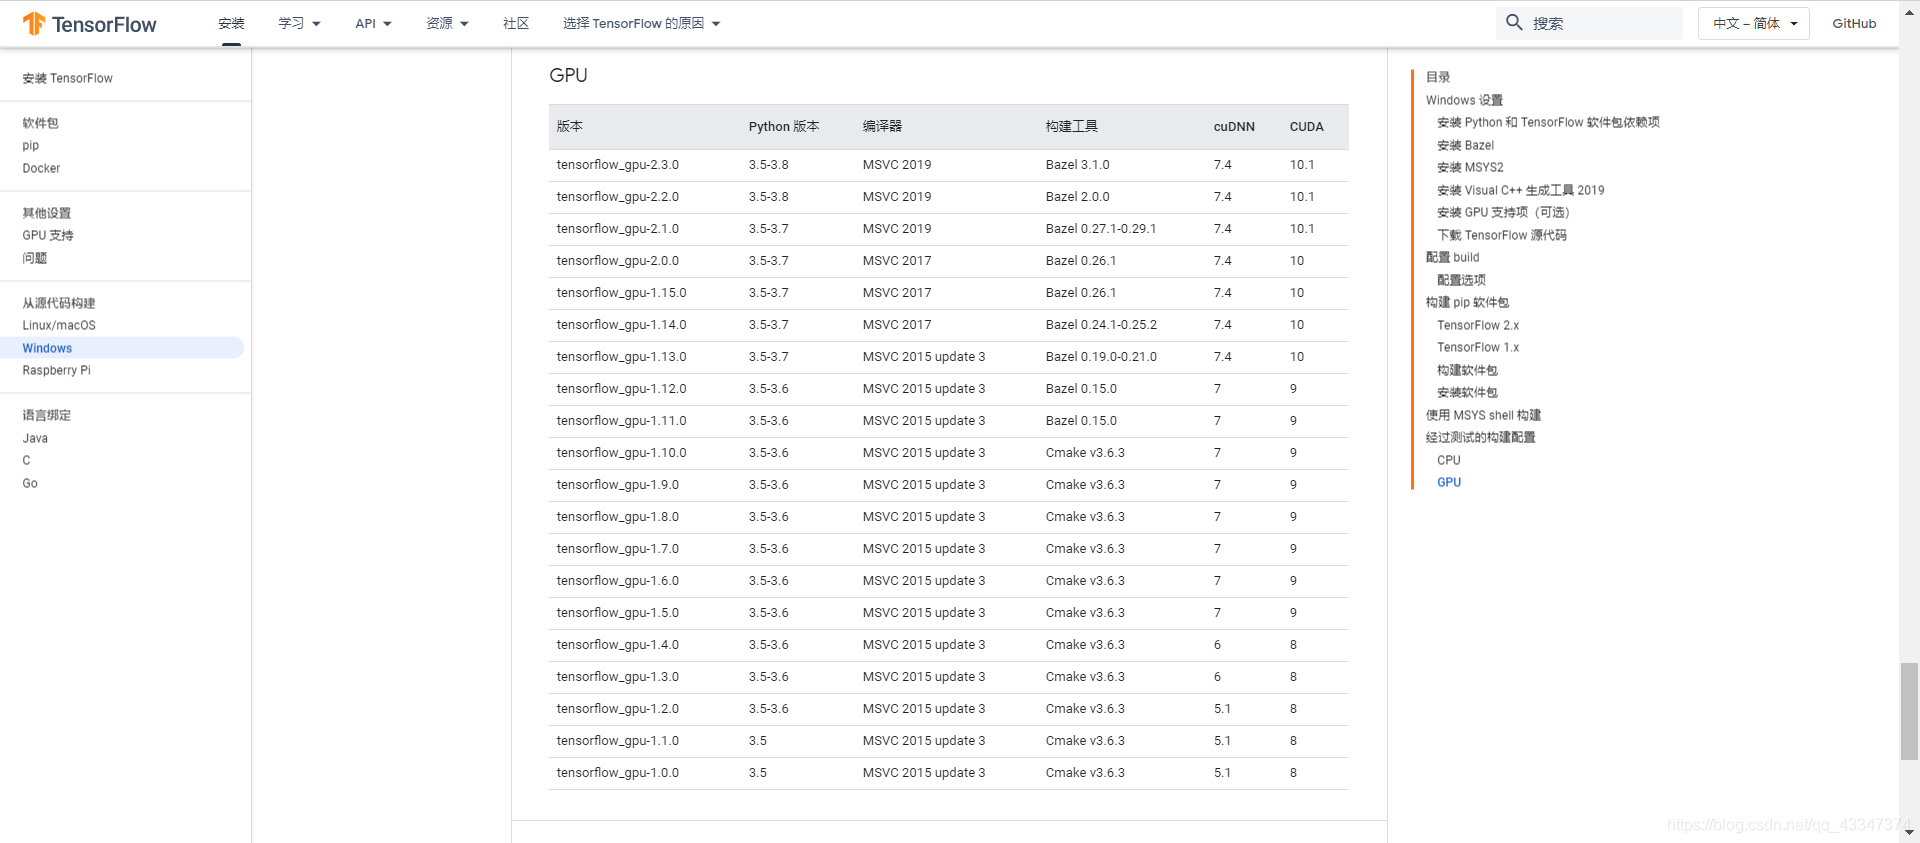
Task: Jump to 安装软件包 section
Action: [1467, 392]
